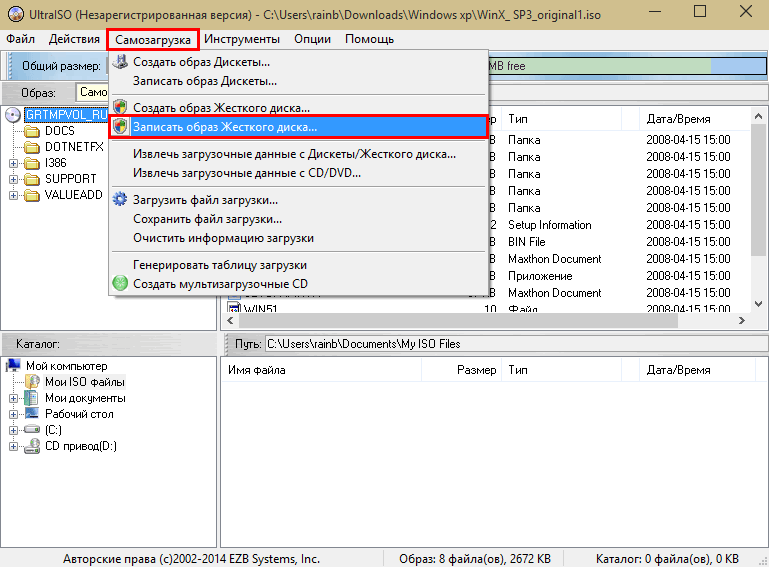The height and width of the screenshot is (567, 769).
Task: Click the disc capacity usage bar
Action: click(627, 66)
